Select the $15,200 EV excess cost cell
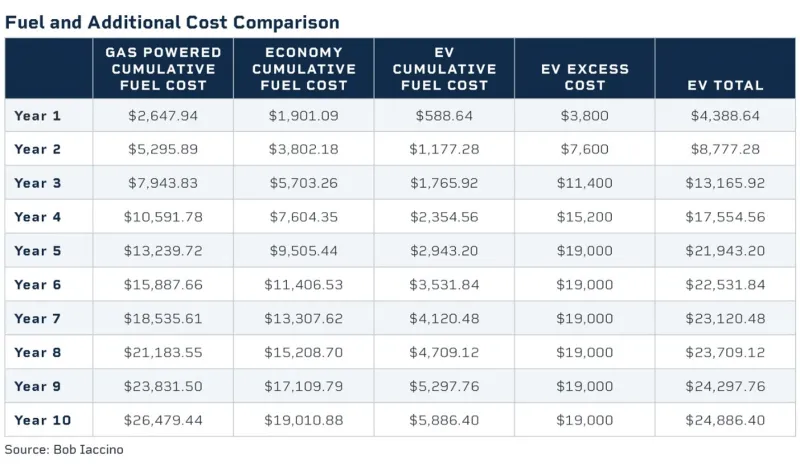 pos(585,217)
